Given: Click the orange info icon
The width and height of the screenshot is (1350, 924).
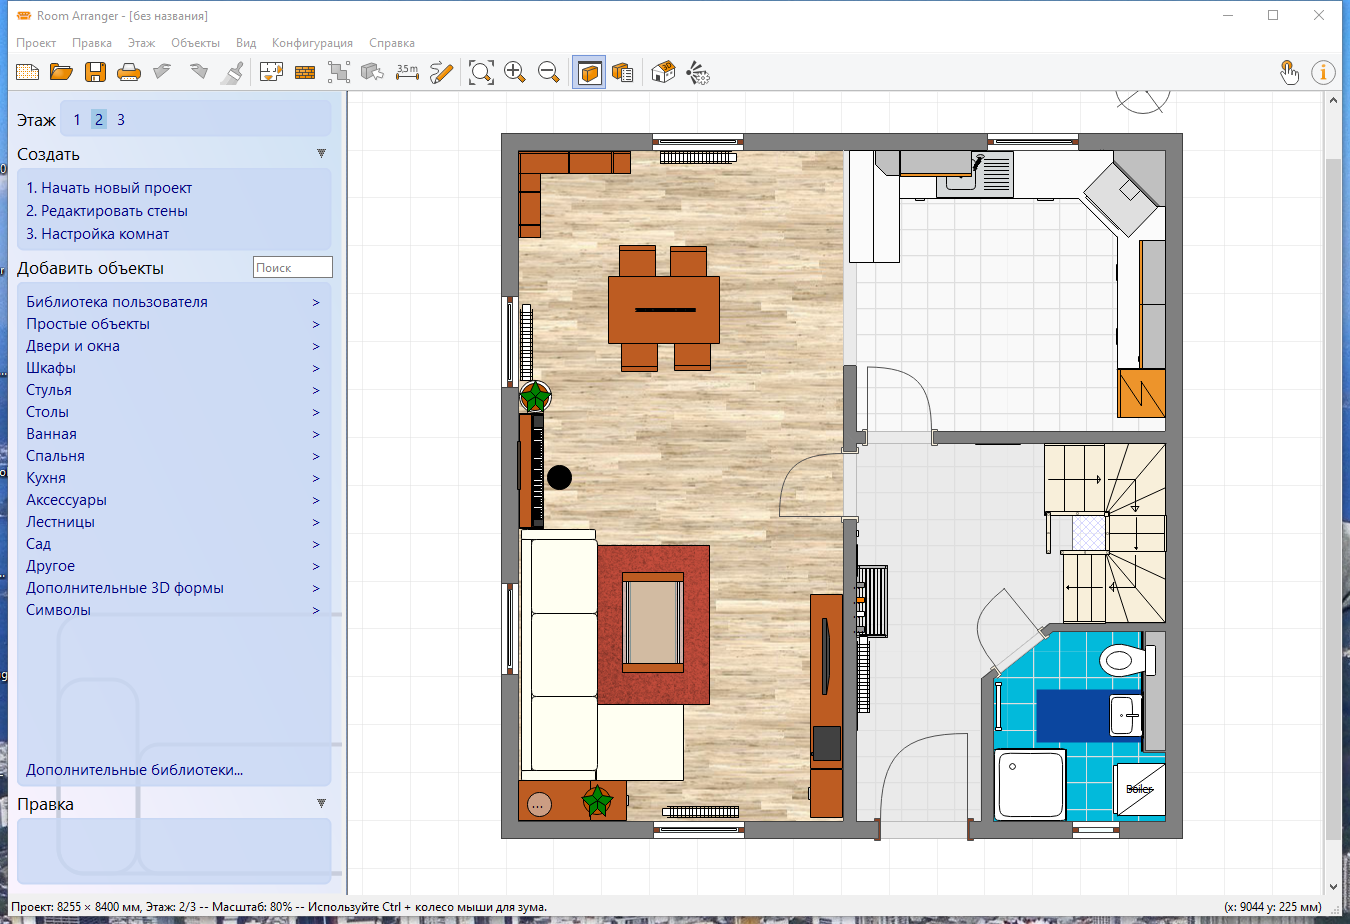Looking at the screenshot, I should 1323,72.
